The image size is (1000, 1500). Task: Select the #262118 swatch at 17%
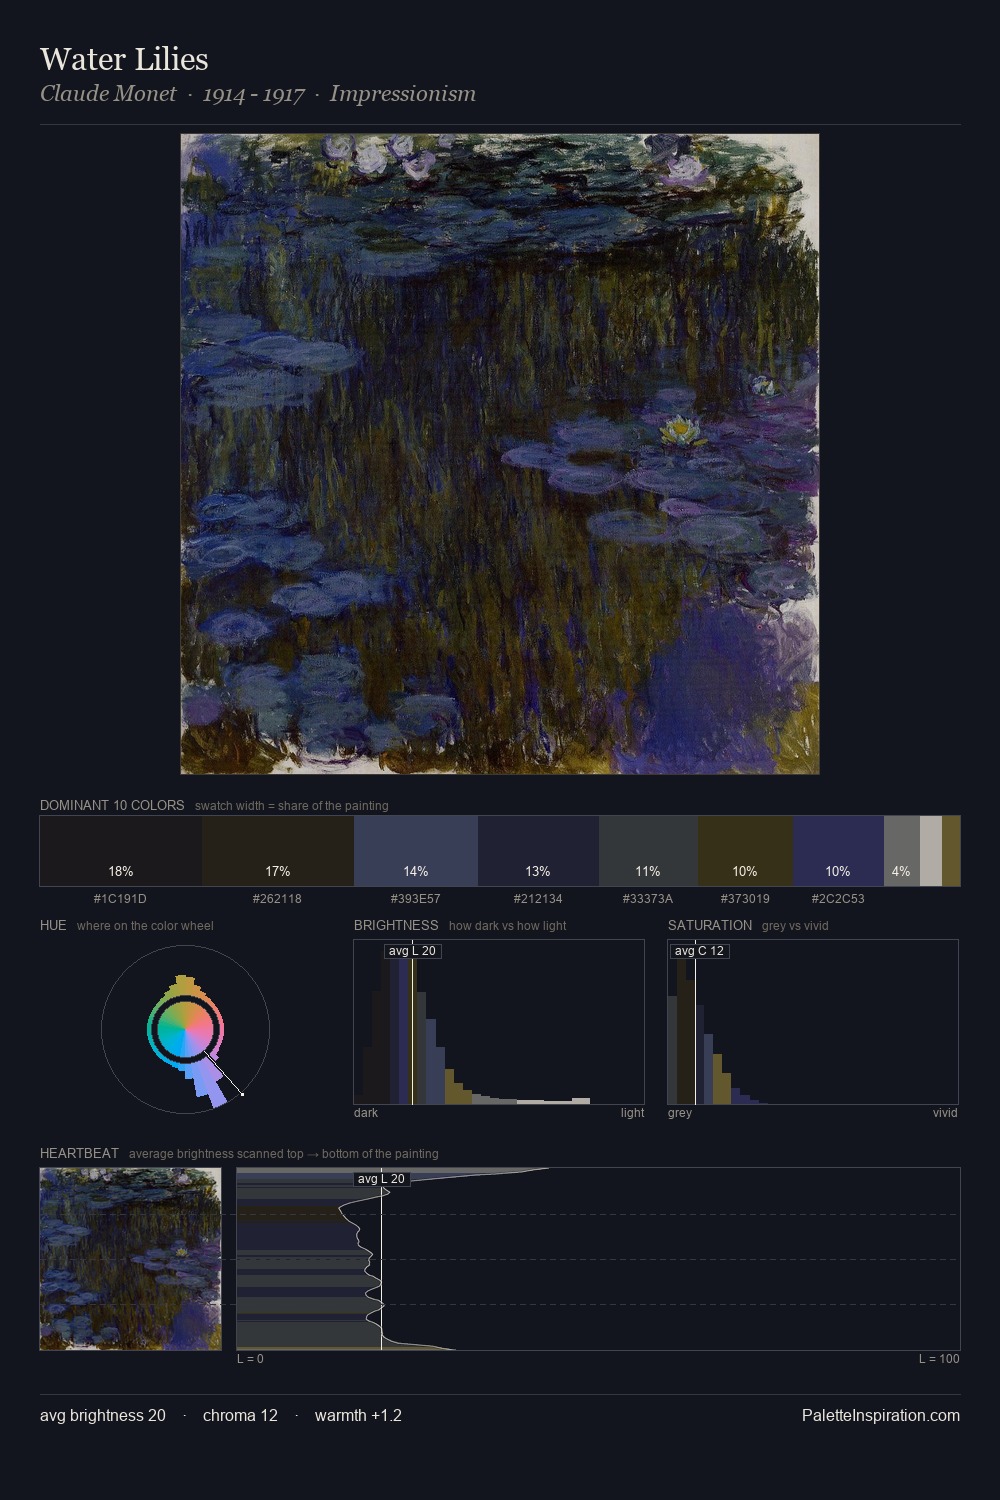[278, 851]
